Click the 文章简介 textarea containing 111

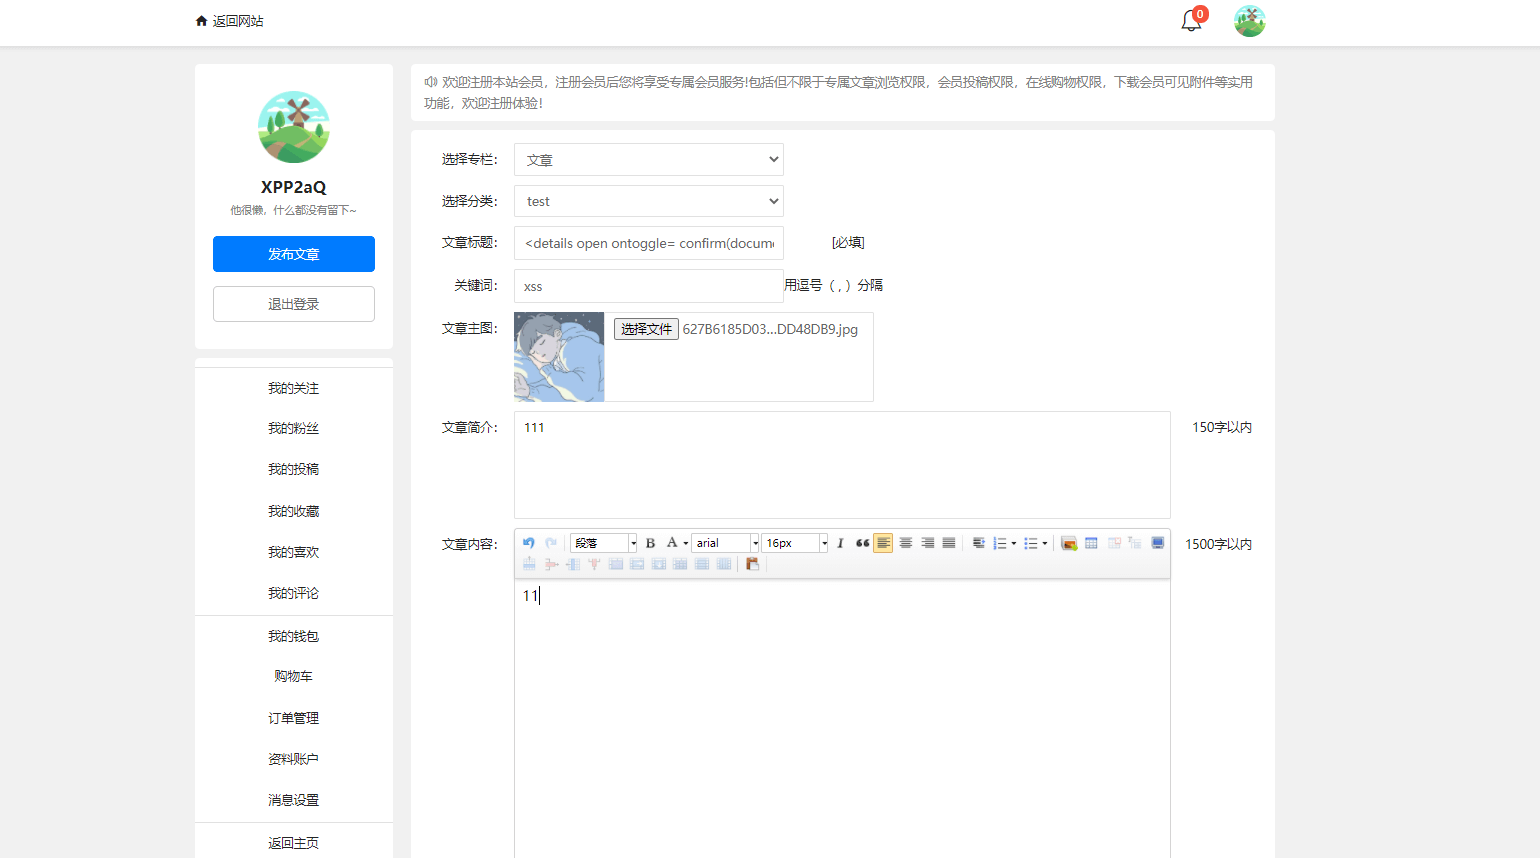842,465
